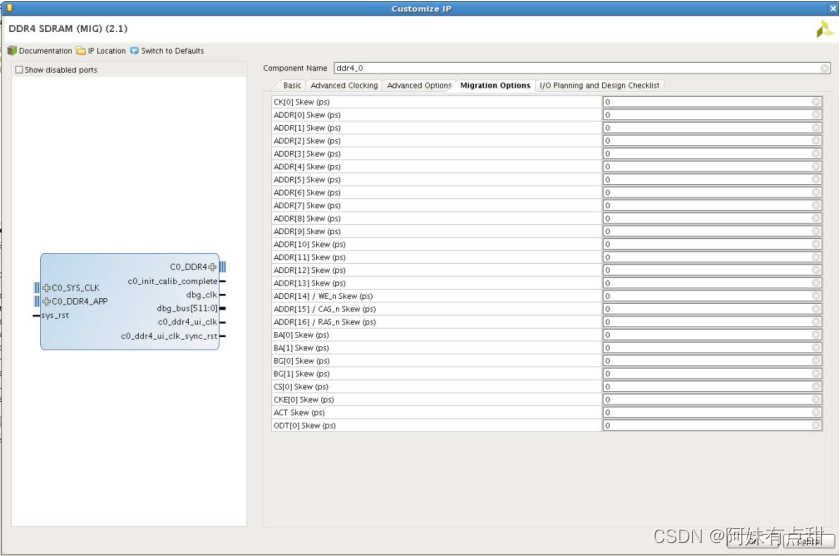840x556 pixels.
Task: Edit ADDR[16] / RAS_n Skew value field
Action: tap(712, 322)
